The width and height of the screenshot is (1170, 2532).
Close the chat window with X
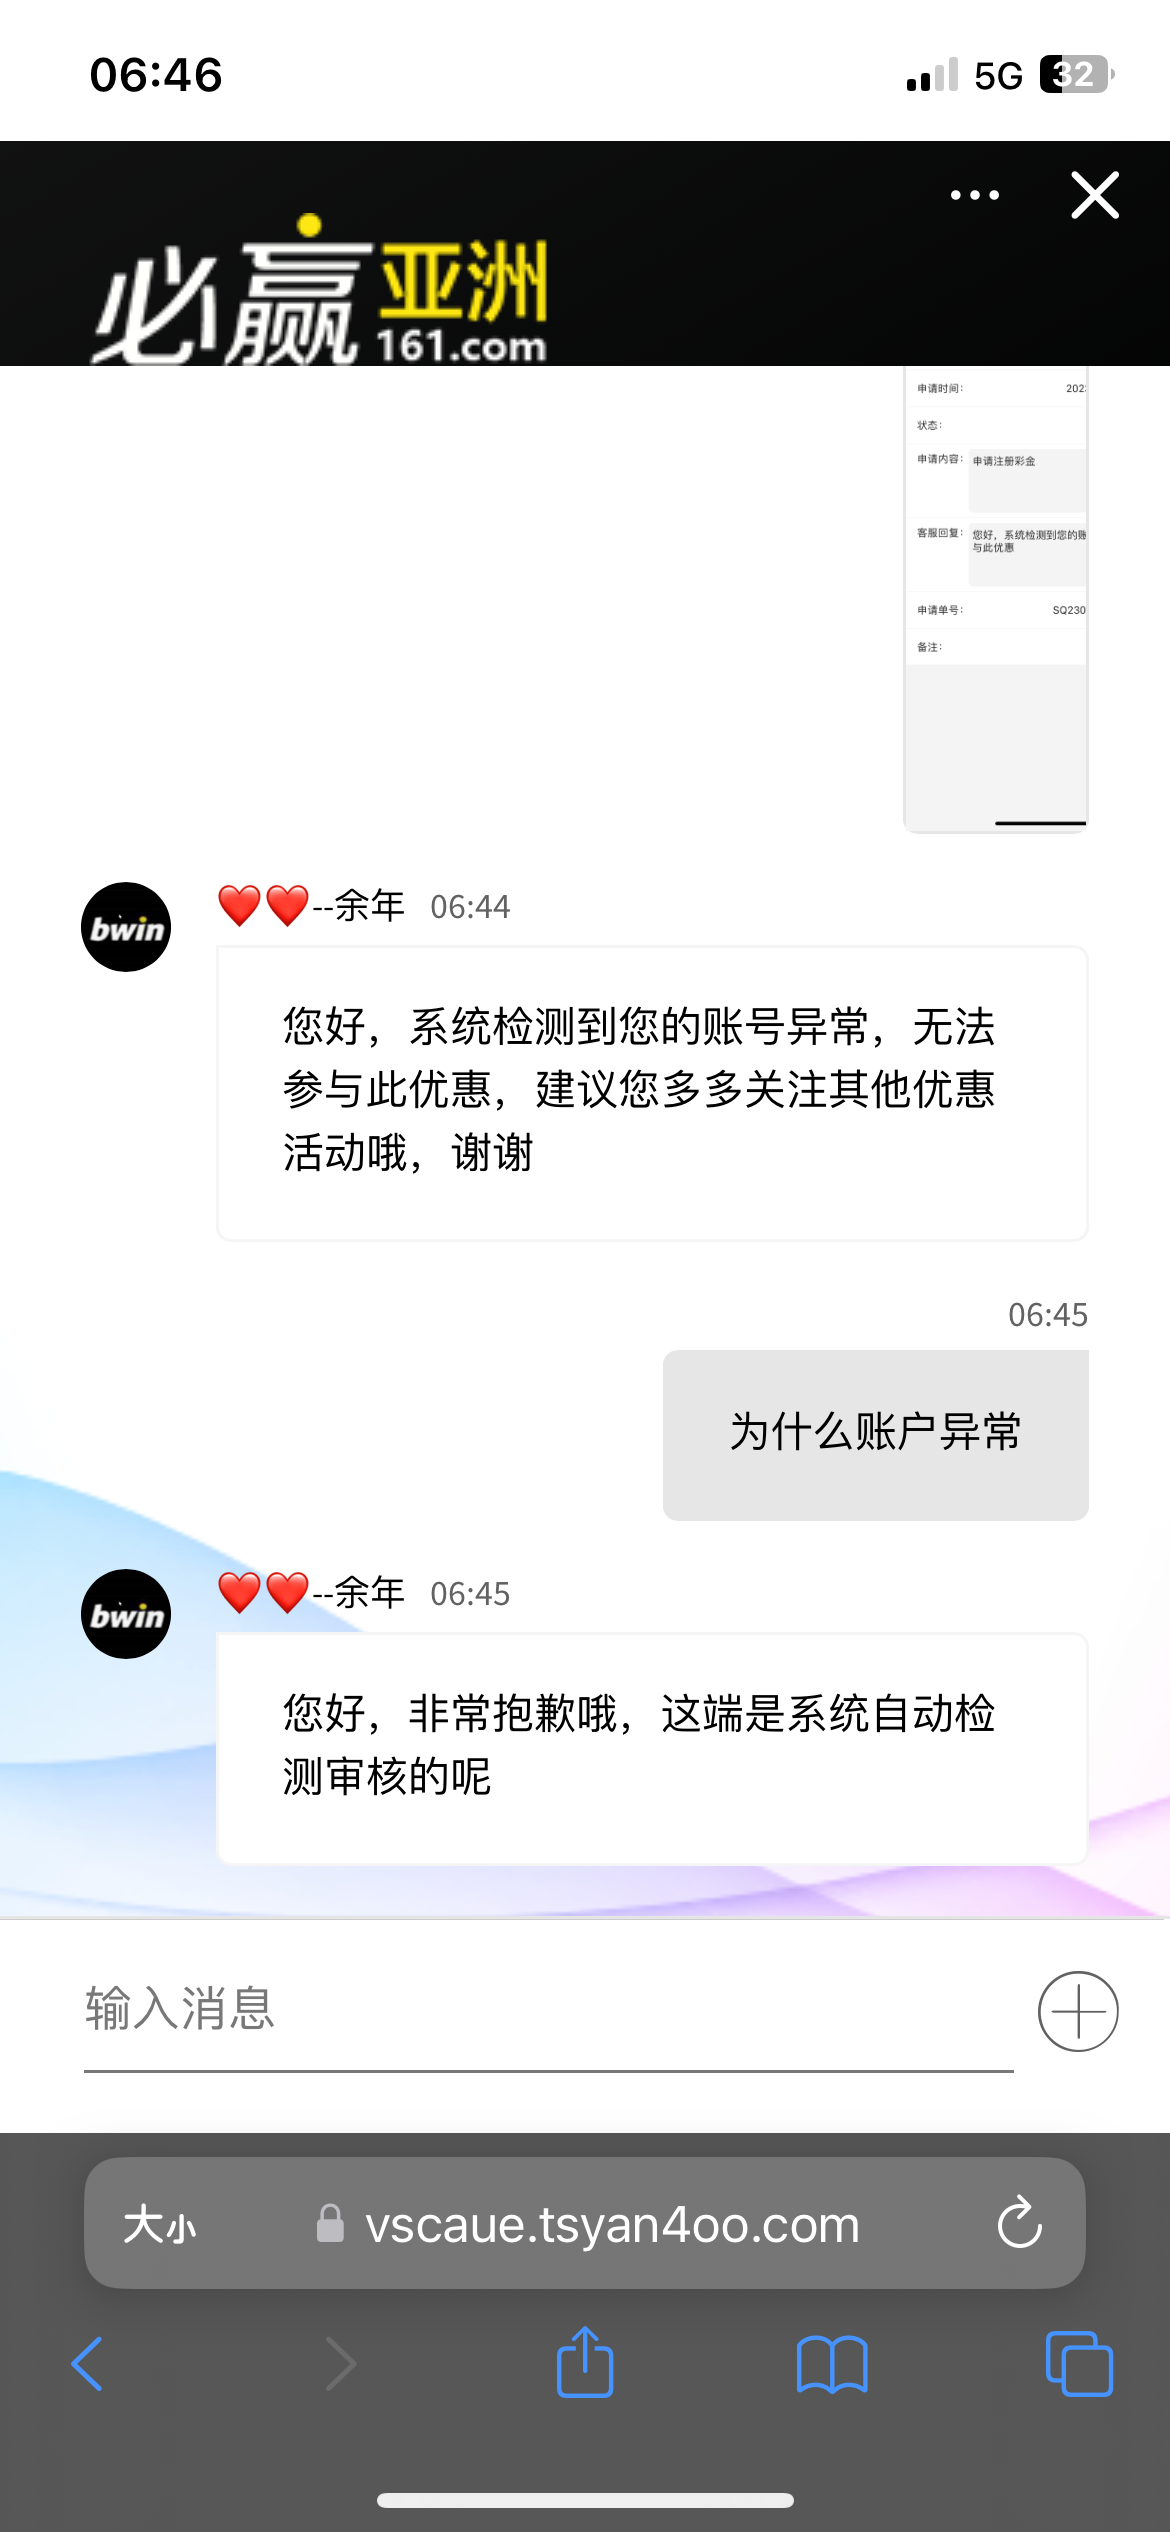[x=1095, y=195]
